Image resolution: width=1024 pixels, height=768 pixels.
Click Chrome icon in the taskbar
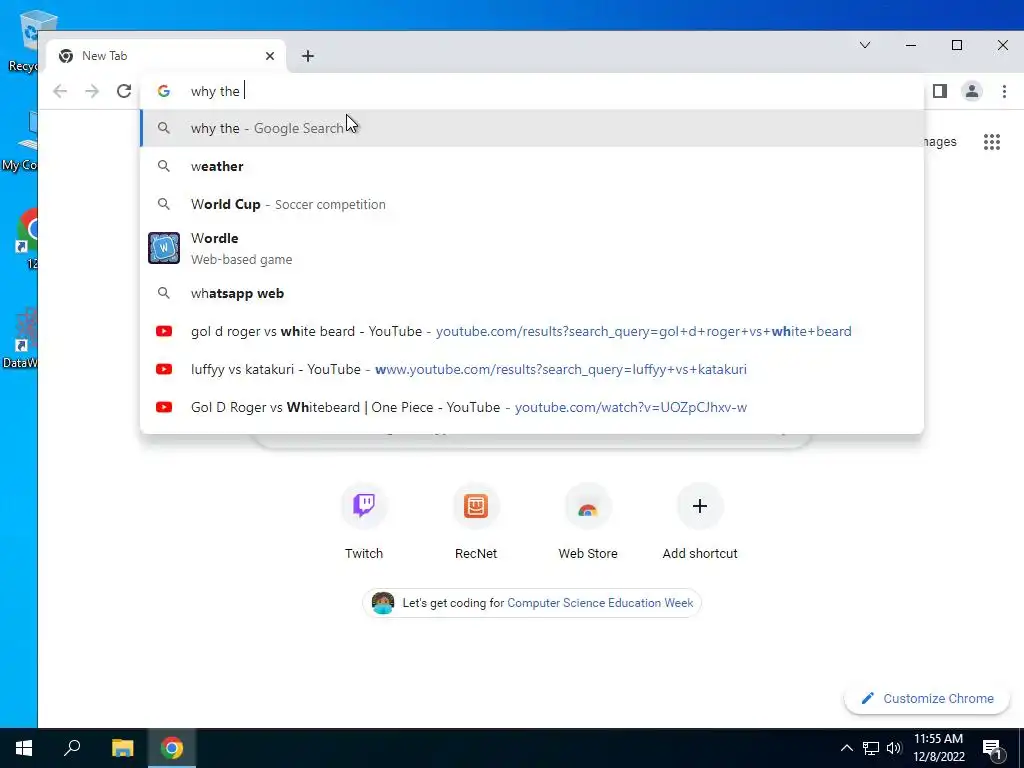click(172, 748)
